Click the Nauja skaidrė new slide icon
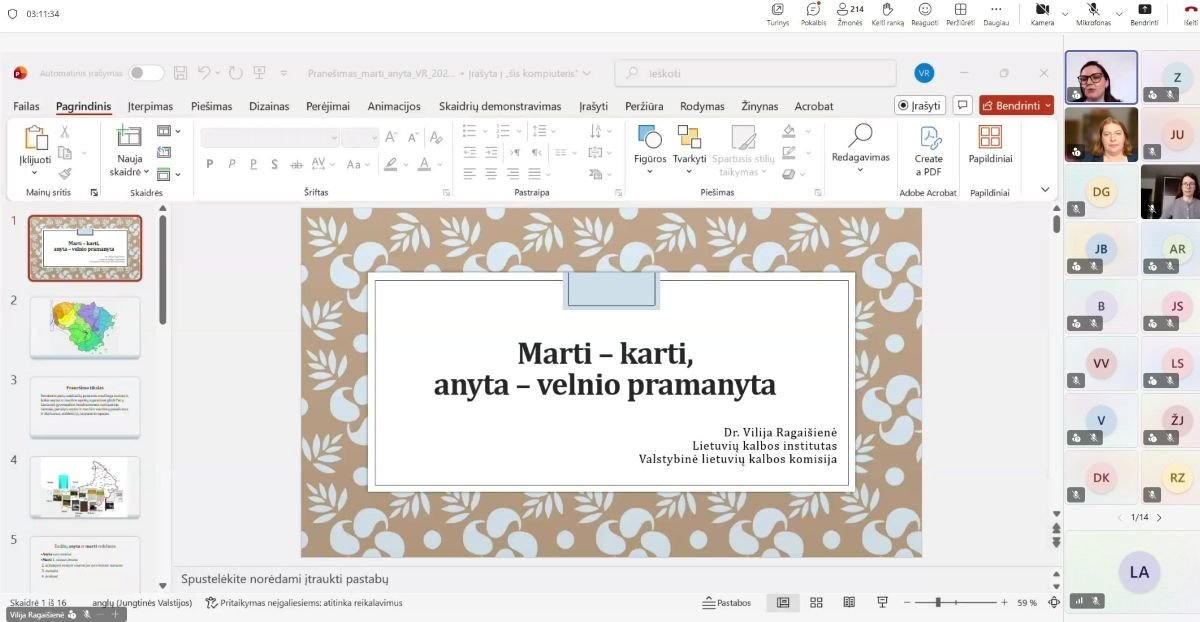1200x622 pixels. 129,137
